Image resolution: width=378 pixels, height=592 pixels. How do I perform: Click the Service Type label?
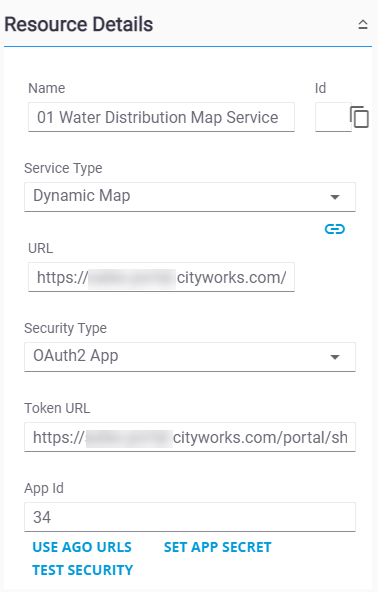(x=63, y=168)
